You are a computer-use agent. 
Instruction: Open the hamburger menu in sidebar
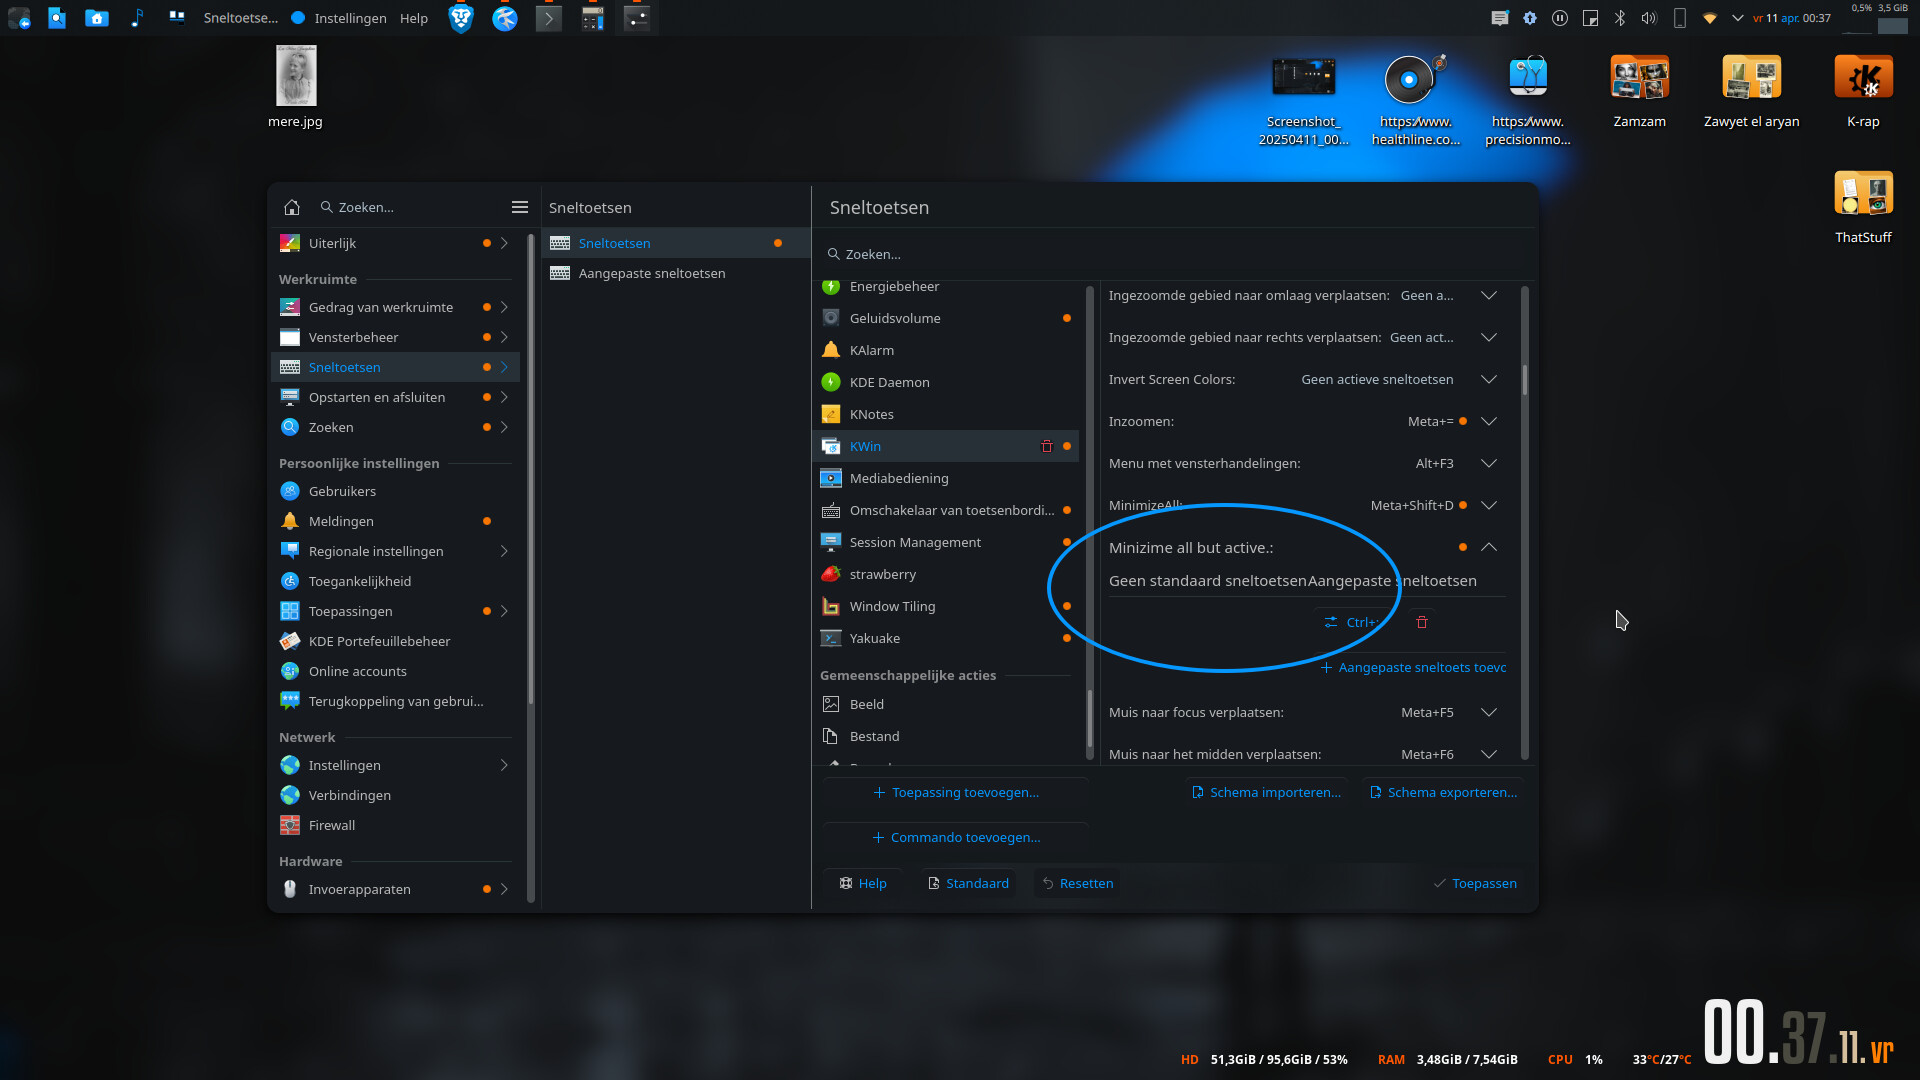click(x=520, y=207)
